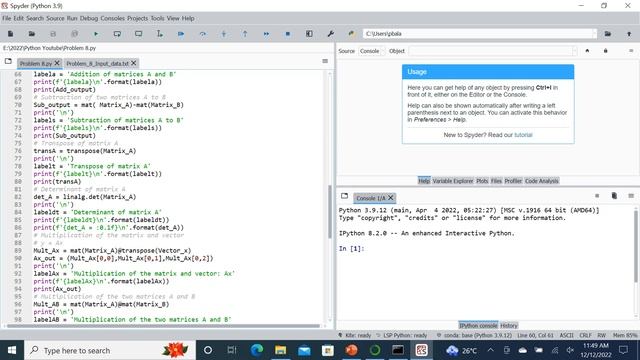Image resolution: width=640 pixels, height=360 pixels.
Task: Switch to the Plots pane
Action: 482,181
